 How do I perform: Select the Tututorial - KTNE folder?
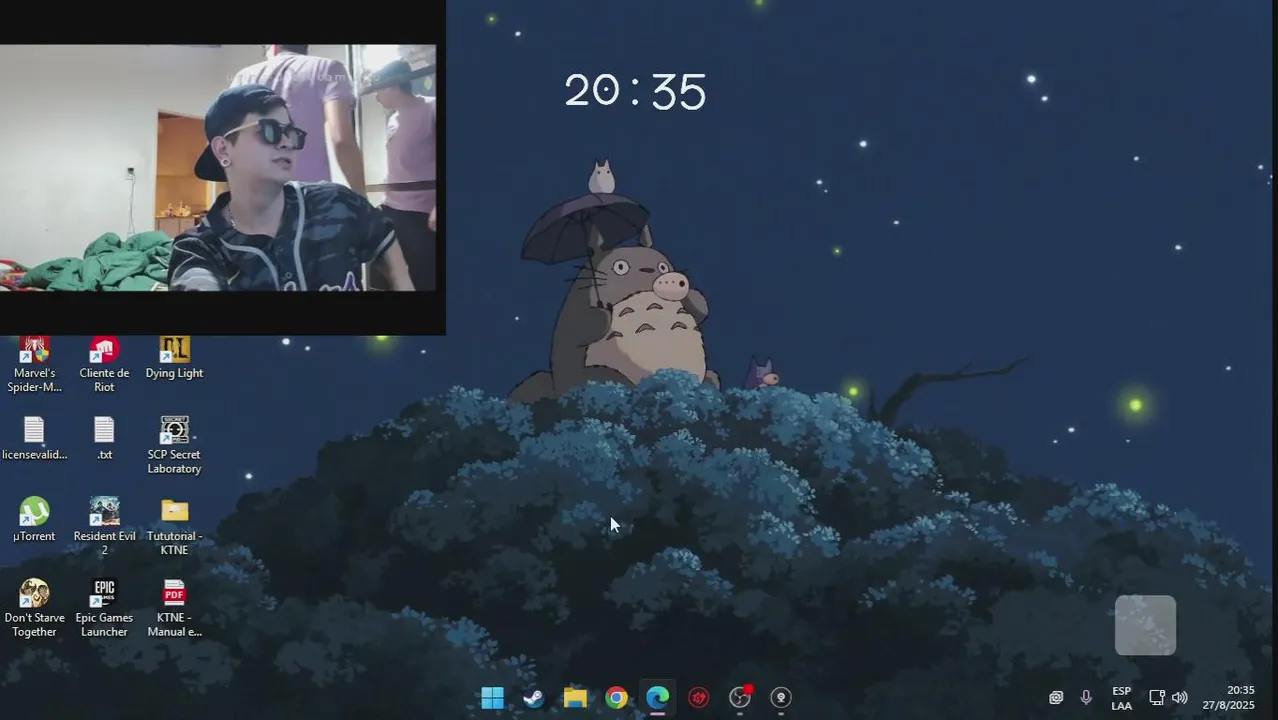click(174, 527)
